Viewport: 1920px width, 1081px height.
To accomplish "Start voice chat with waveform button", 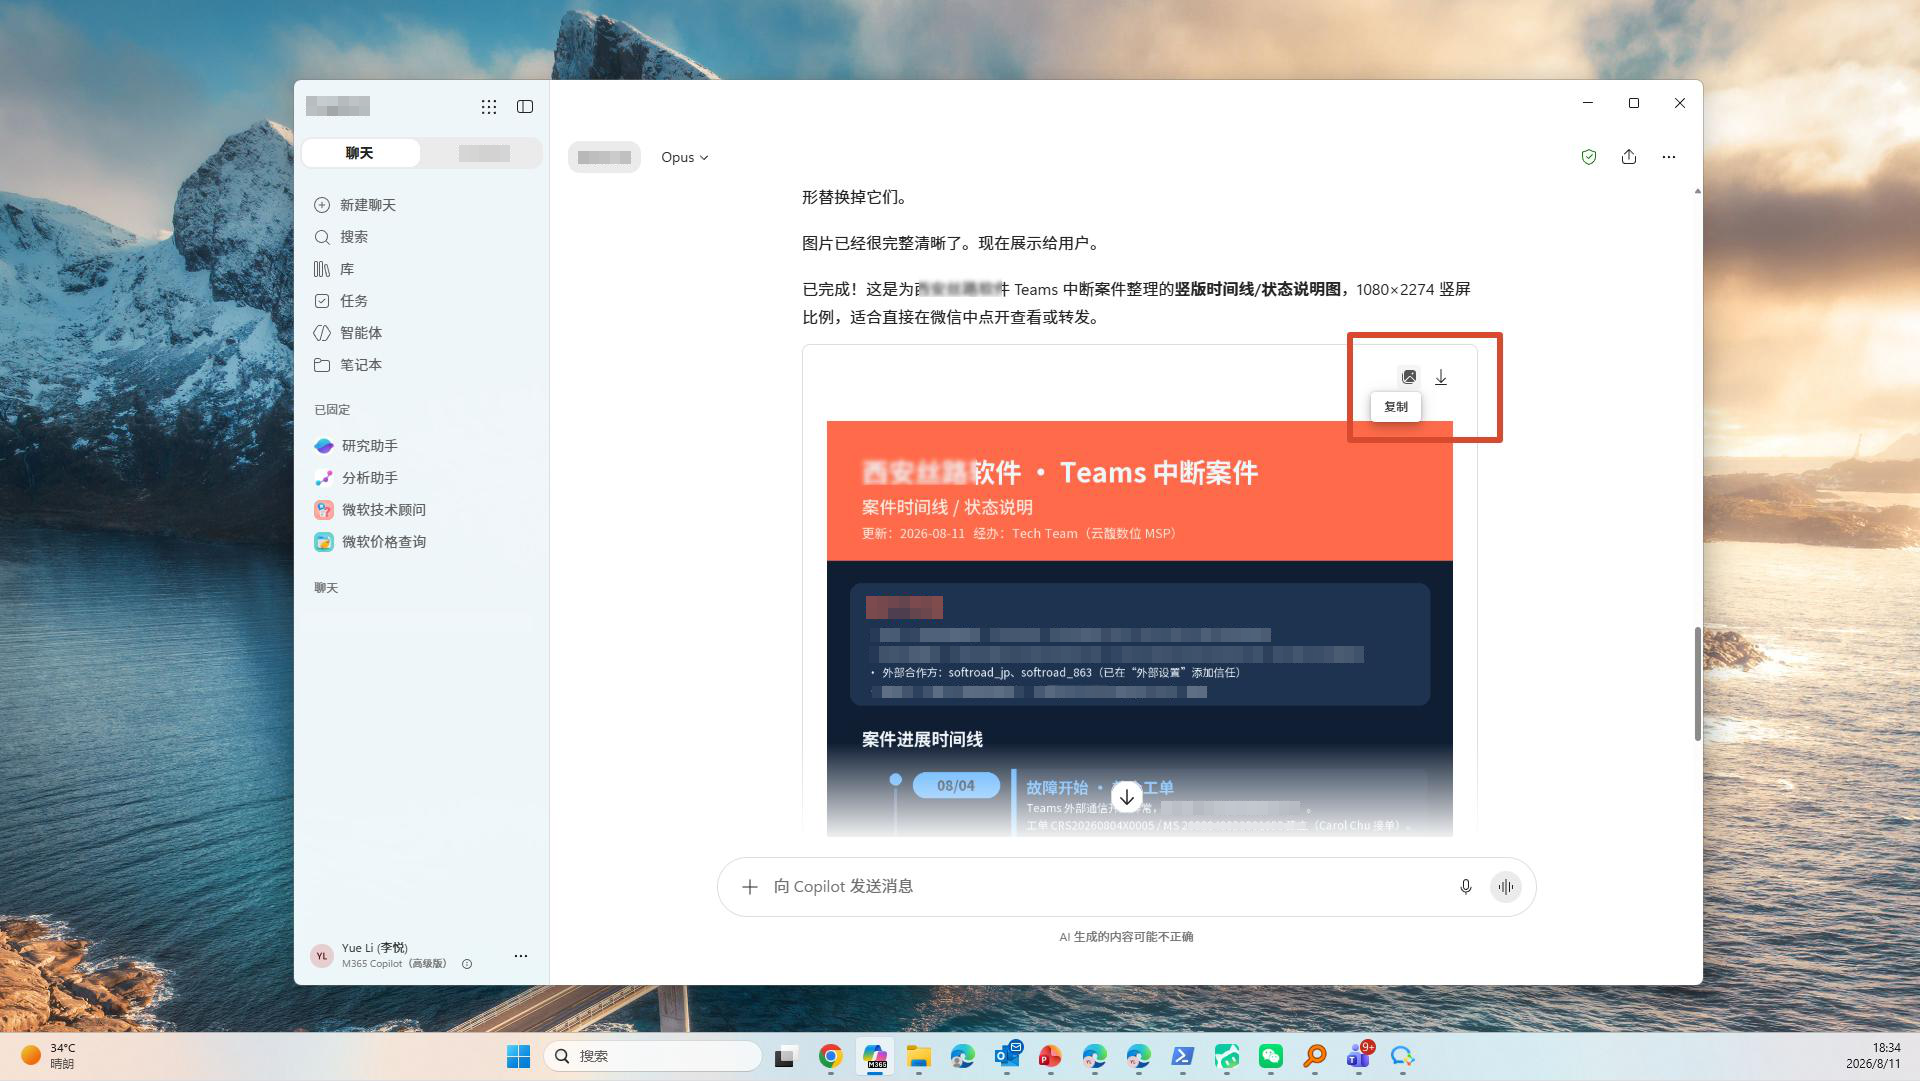I will tap(1506, 887).
